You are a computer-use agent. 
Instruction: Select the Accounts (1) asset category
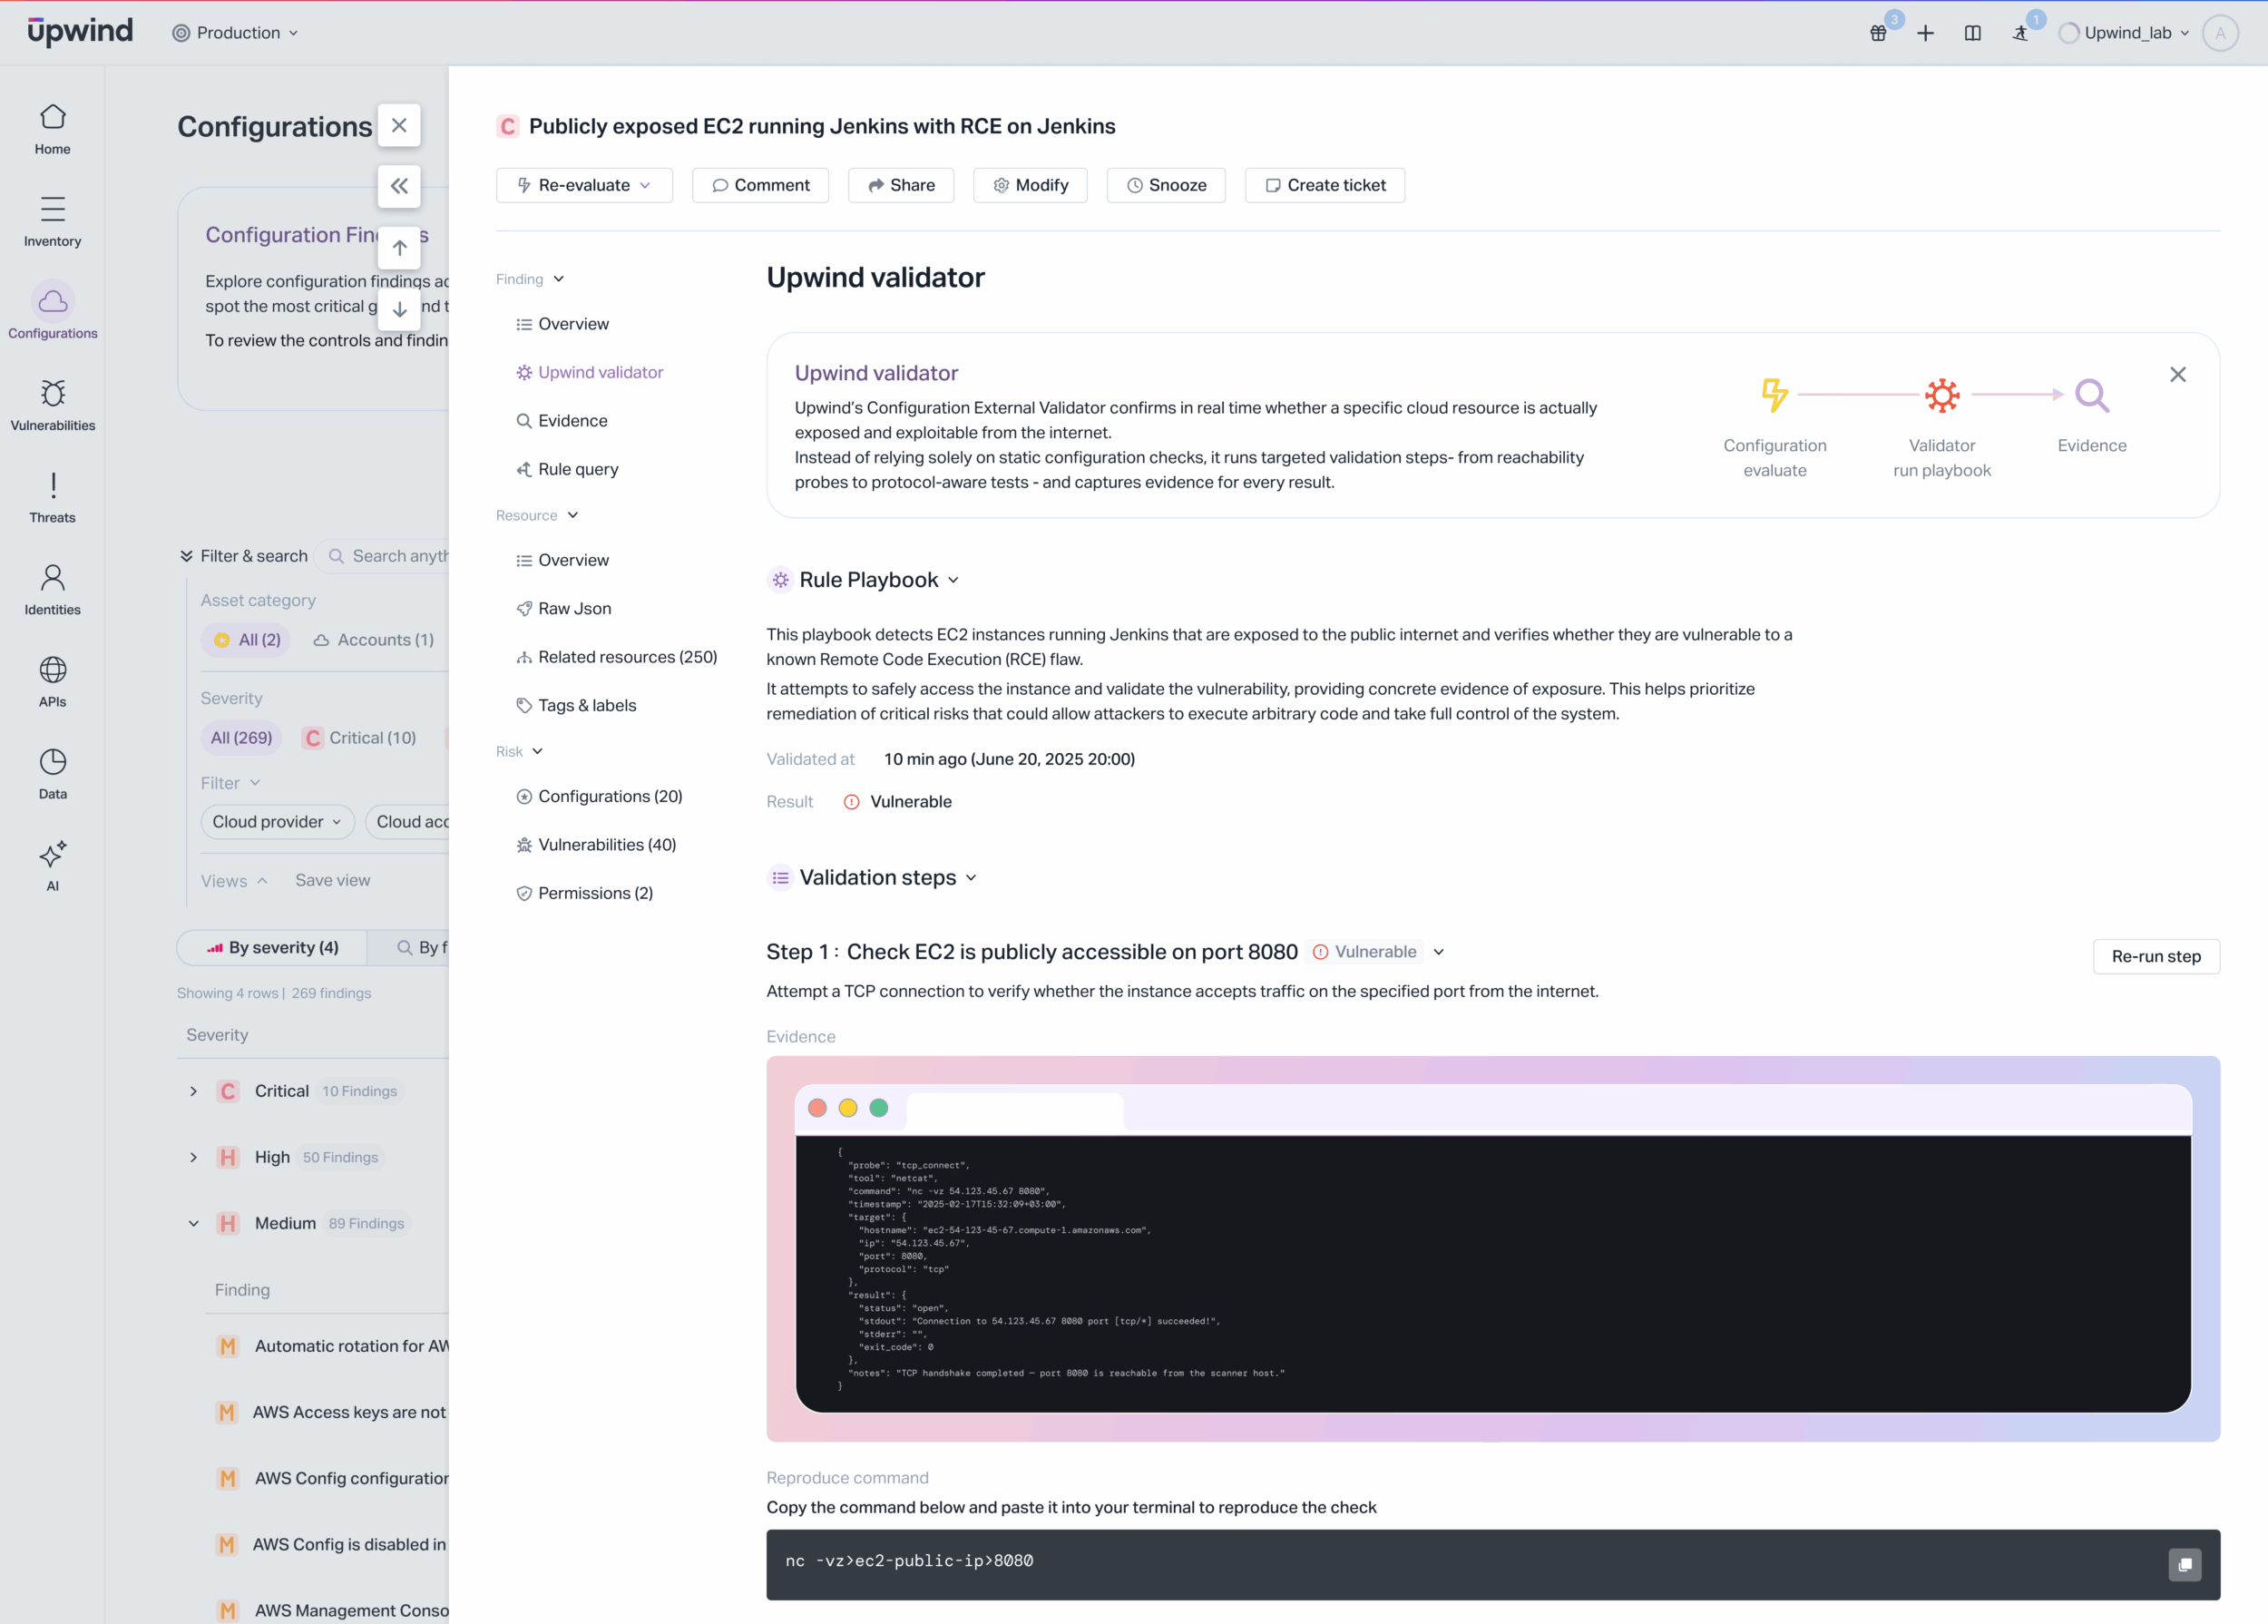click(374, 640)
